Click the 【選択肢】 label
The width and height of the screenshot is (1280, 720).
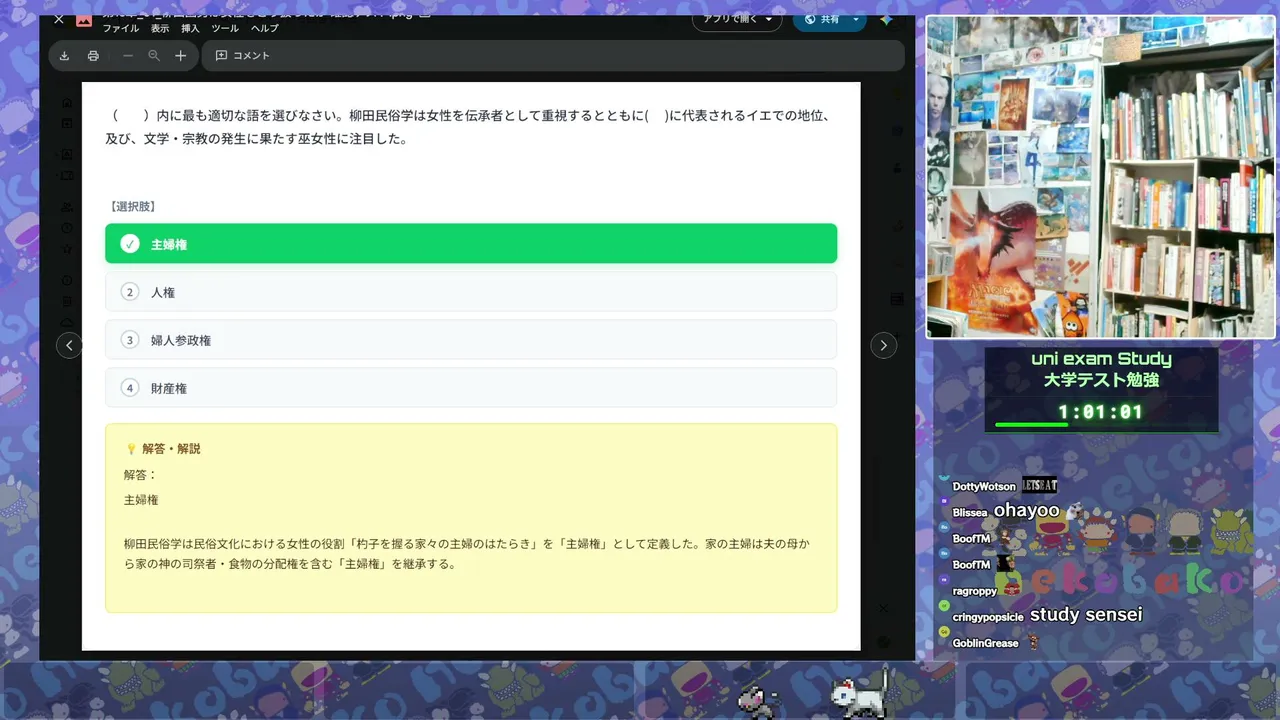click(x=133, y=207)
